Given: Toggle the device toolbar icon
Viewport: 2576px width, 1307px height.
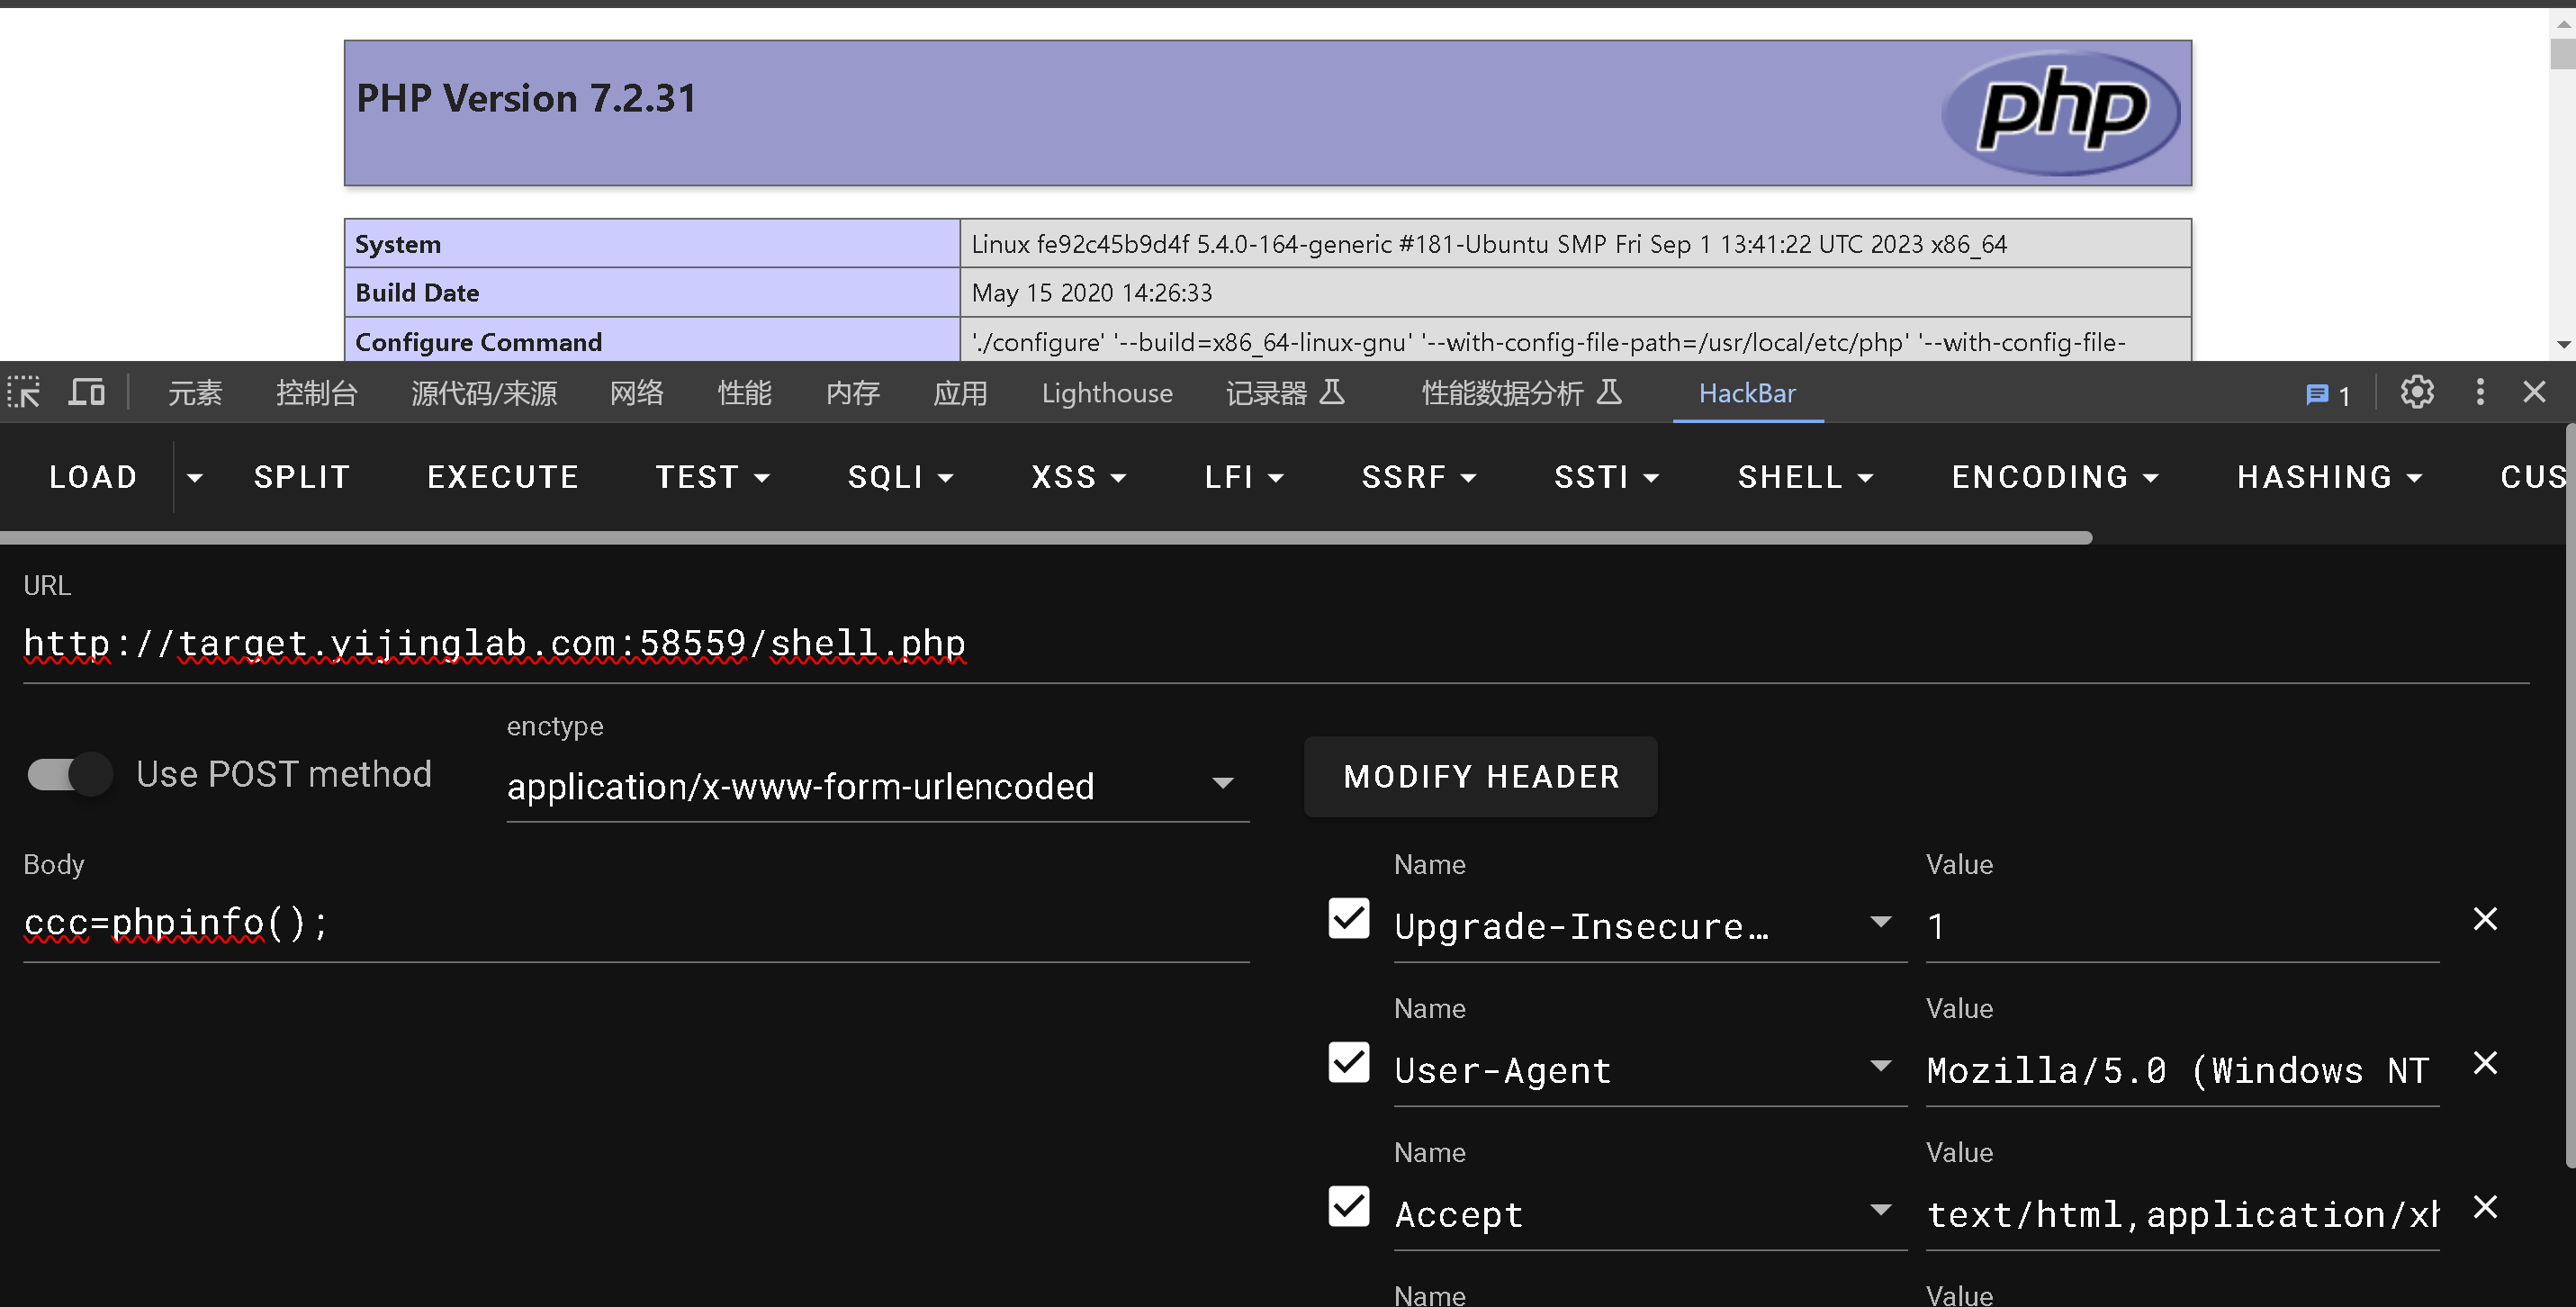Looking at the screenshot, I should (87, 392).
